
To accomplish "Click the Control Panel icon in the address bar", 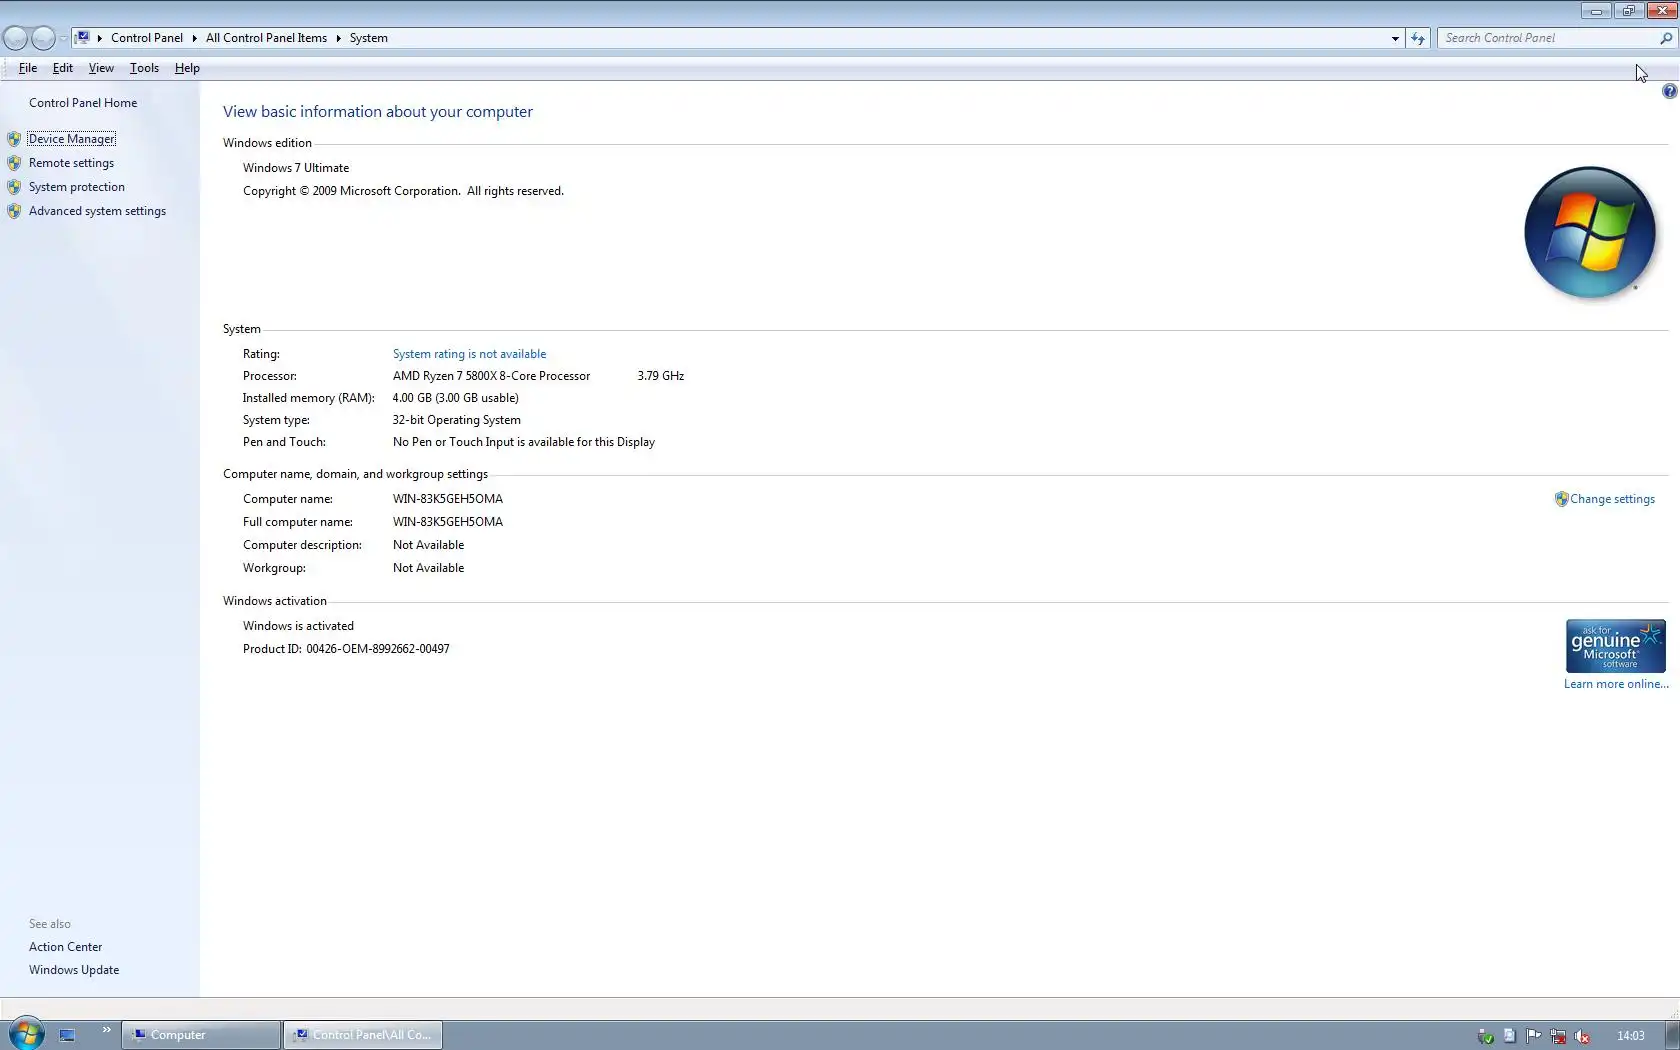I will pos(83,38).
